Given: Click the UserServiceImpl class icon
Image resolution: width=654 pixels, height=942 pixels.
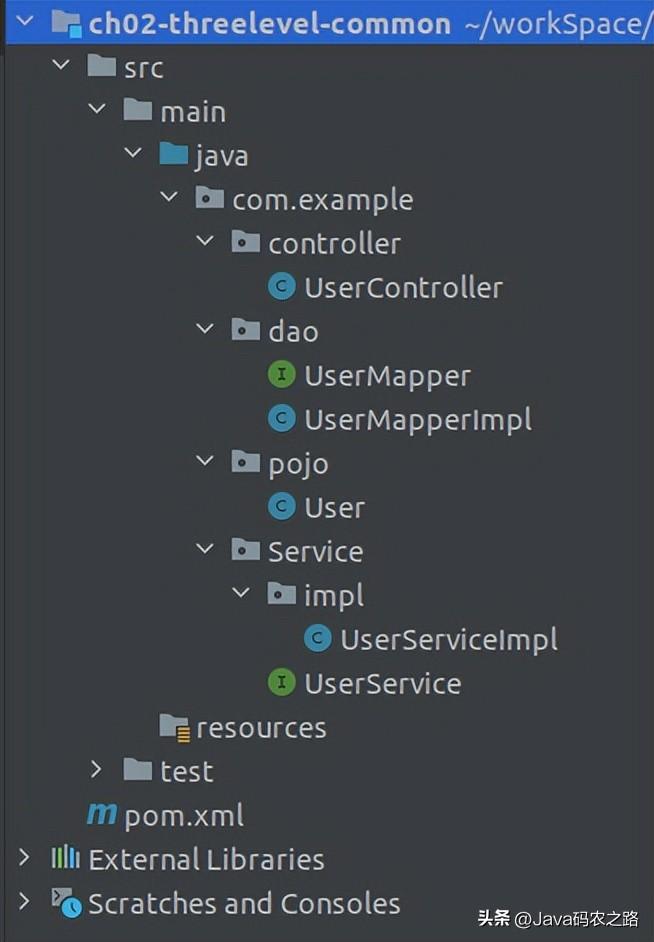Looking at the screenshot, I should [x=318, y=638].
